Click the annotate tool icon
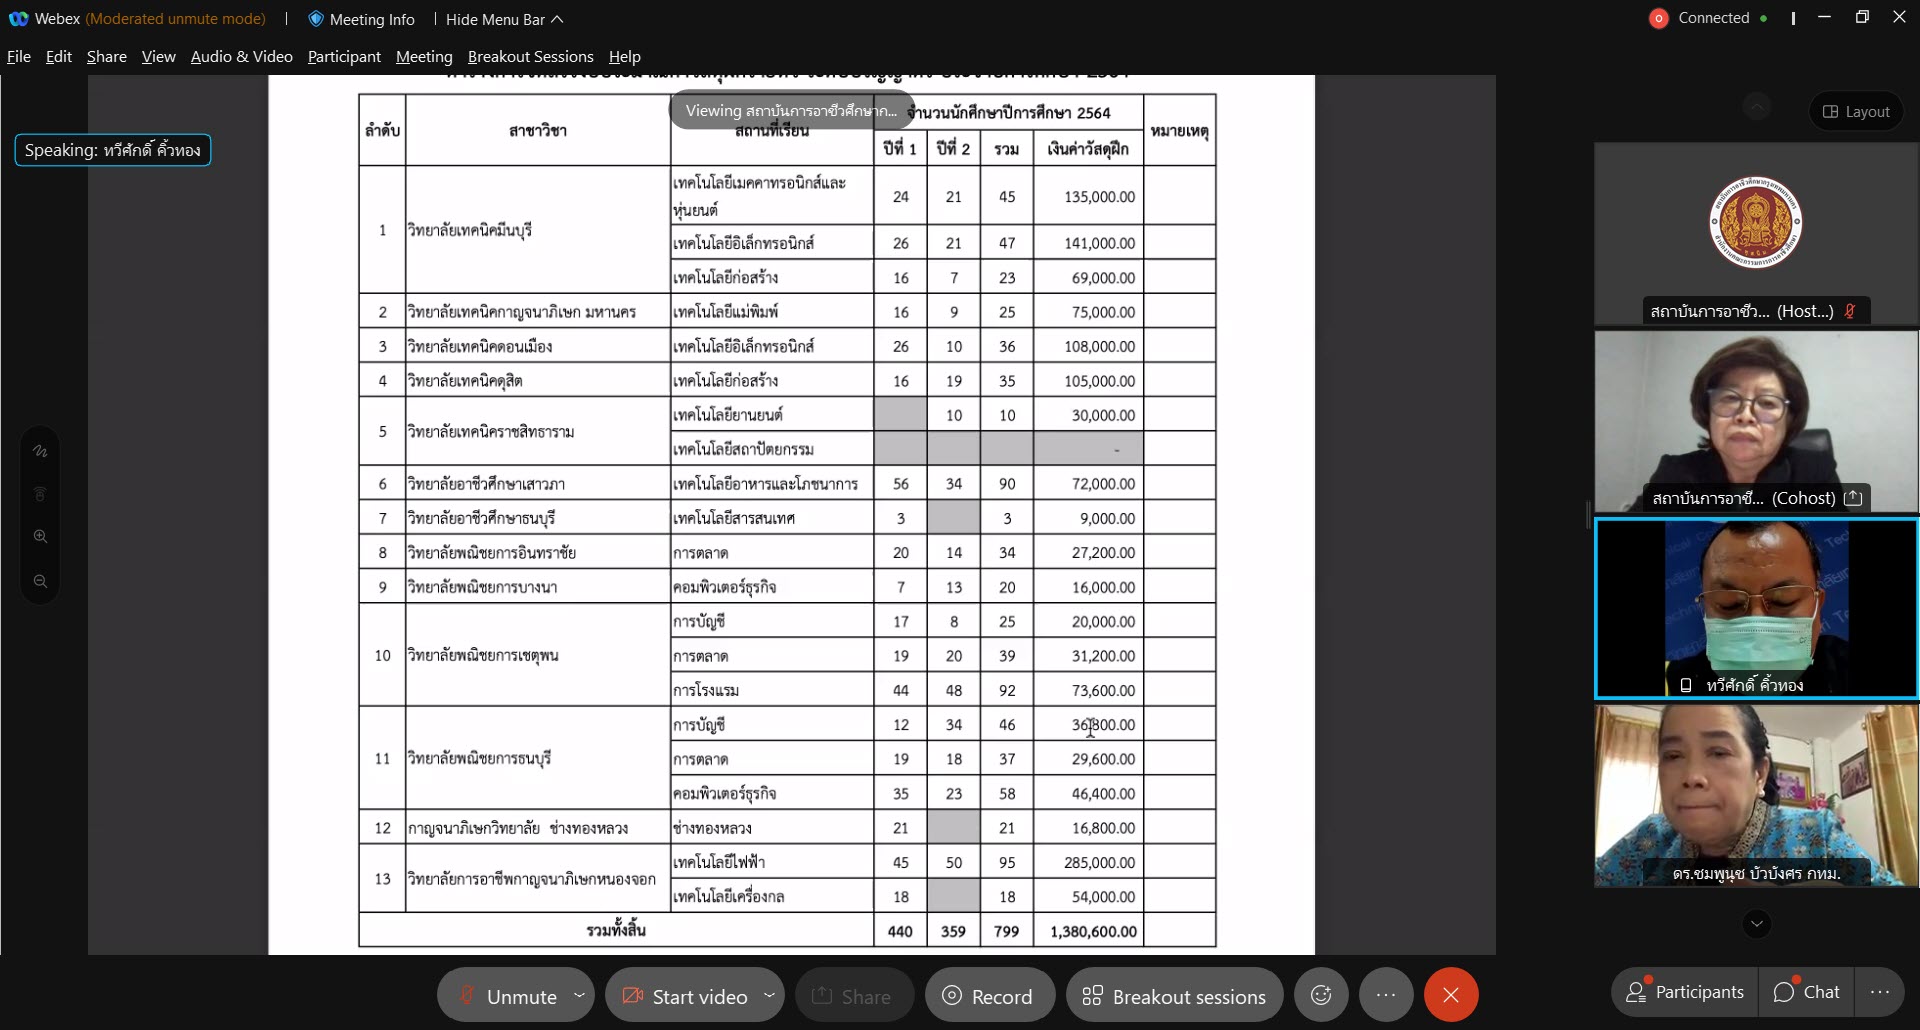 coord(40,451)
